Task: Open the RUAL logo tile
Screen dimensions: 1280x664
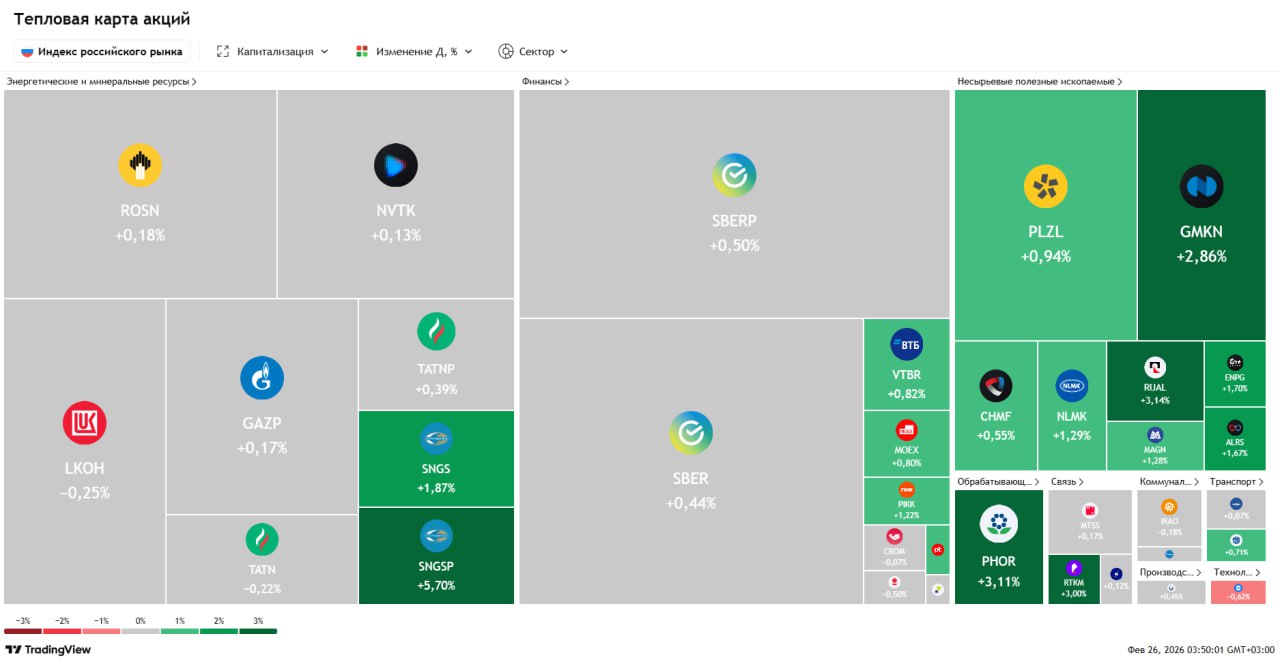Action: (x=1155, y=367)
